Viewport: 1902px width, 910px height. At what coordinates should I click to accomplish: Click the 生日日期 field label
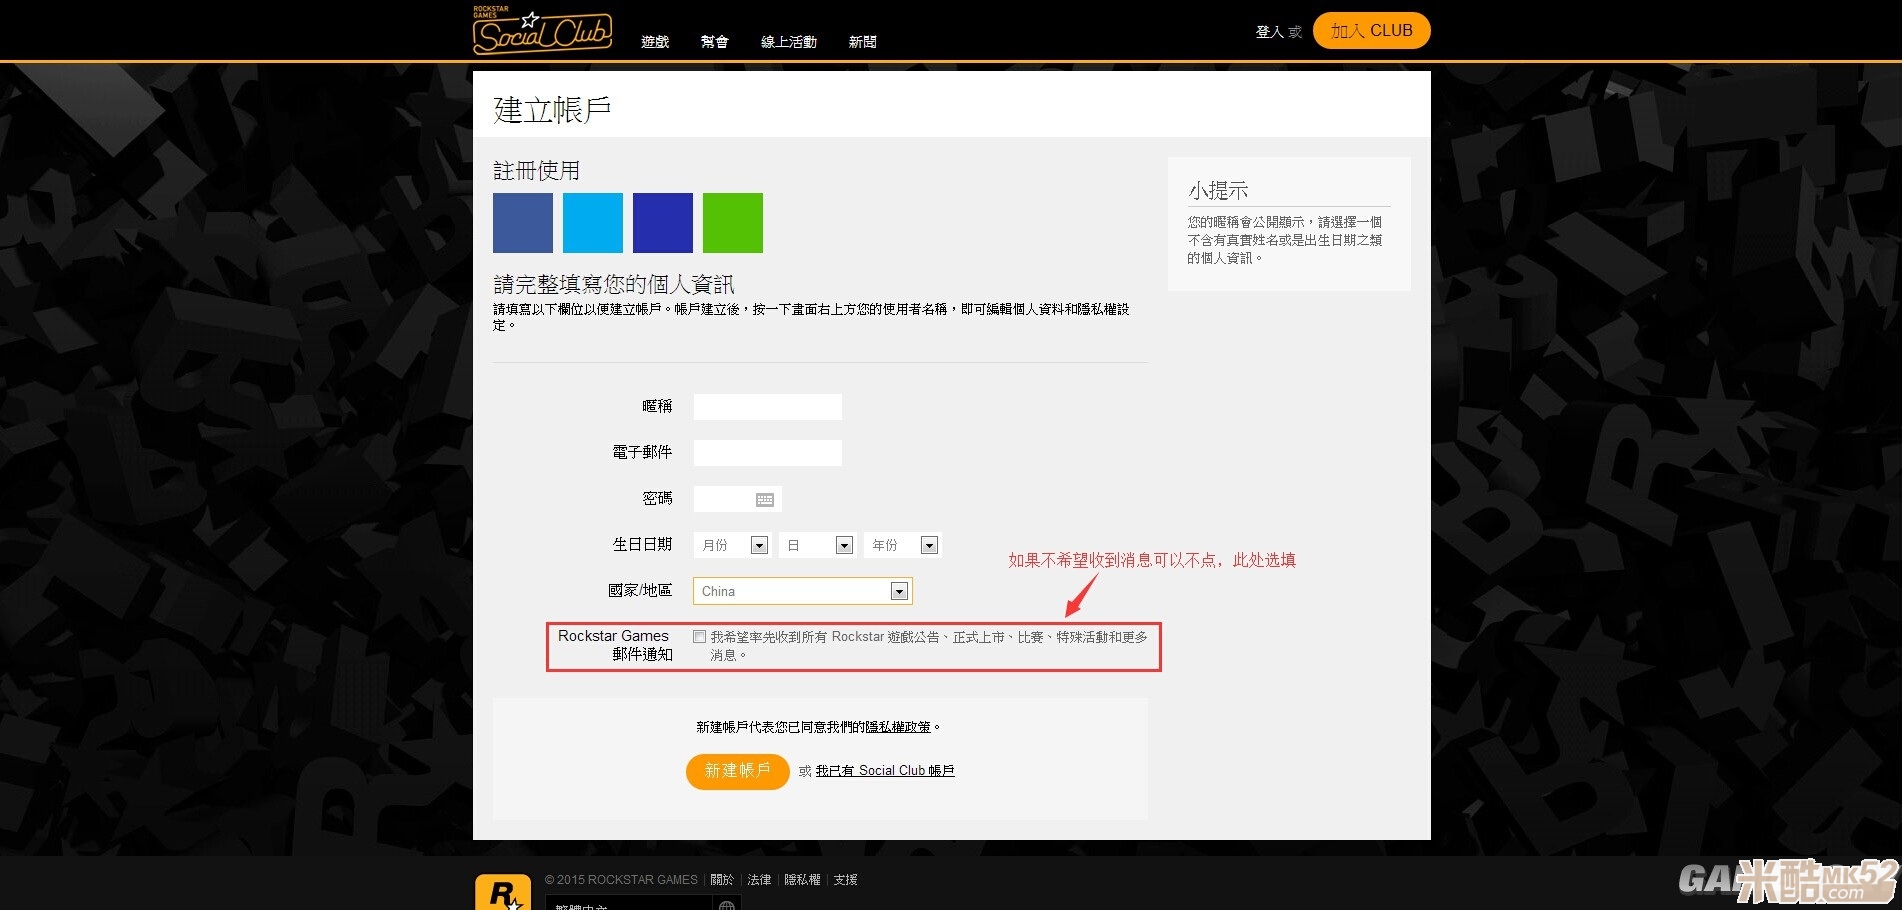pos(642,544)
